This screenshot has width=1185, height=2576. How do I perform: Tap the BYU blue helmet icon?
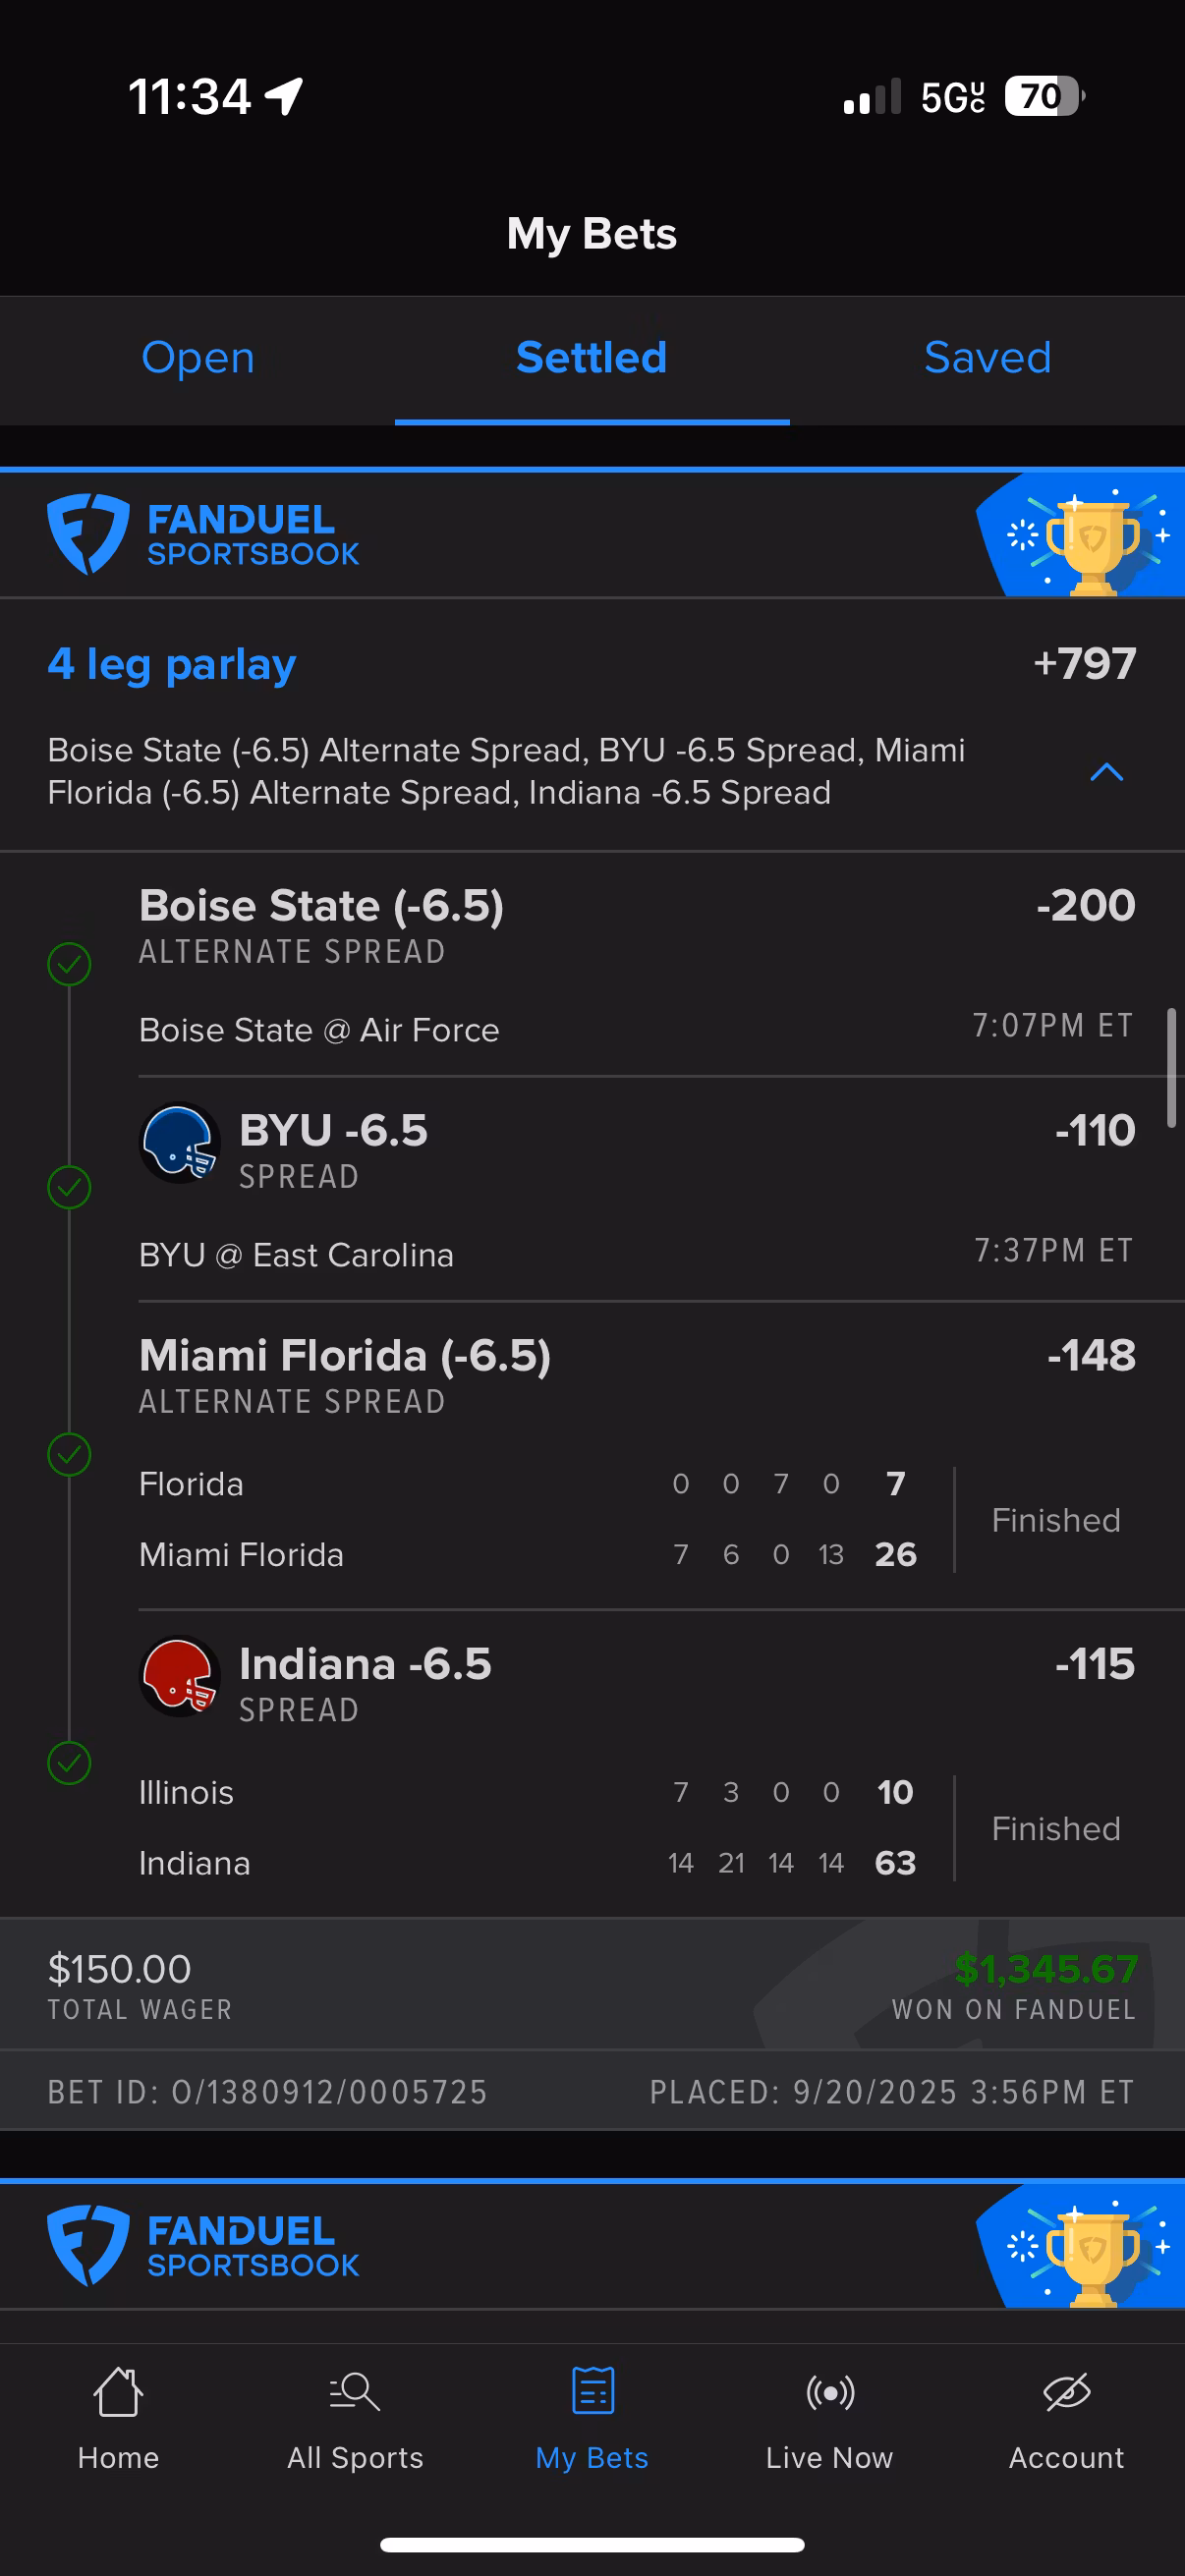(180, 1143)
